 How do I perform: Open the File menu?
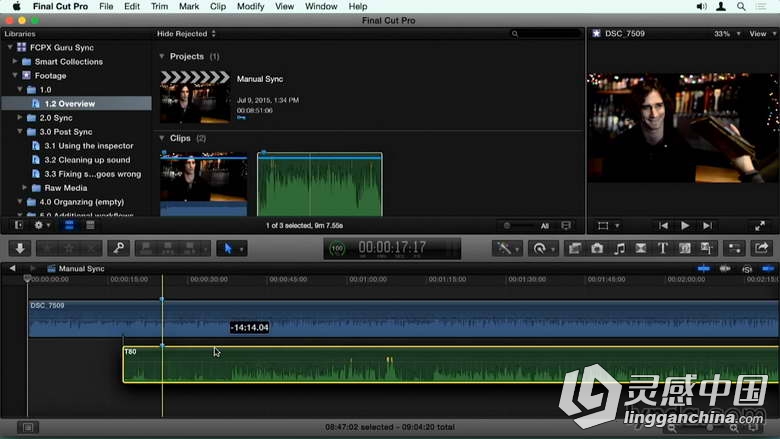coord(106,6)
